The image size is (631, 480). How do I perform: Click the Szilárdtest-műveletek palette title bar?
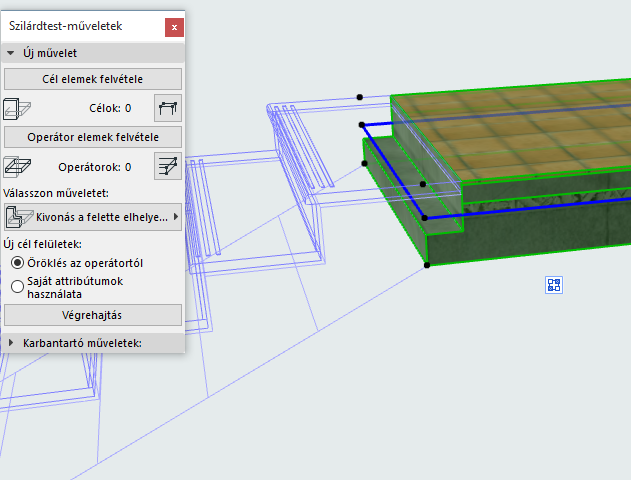[80, 28]
